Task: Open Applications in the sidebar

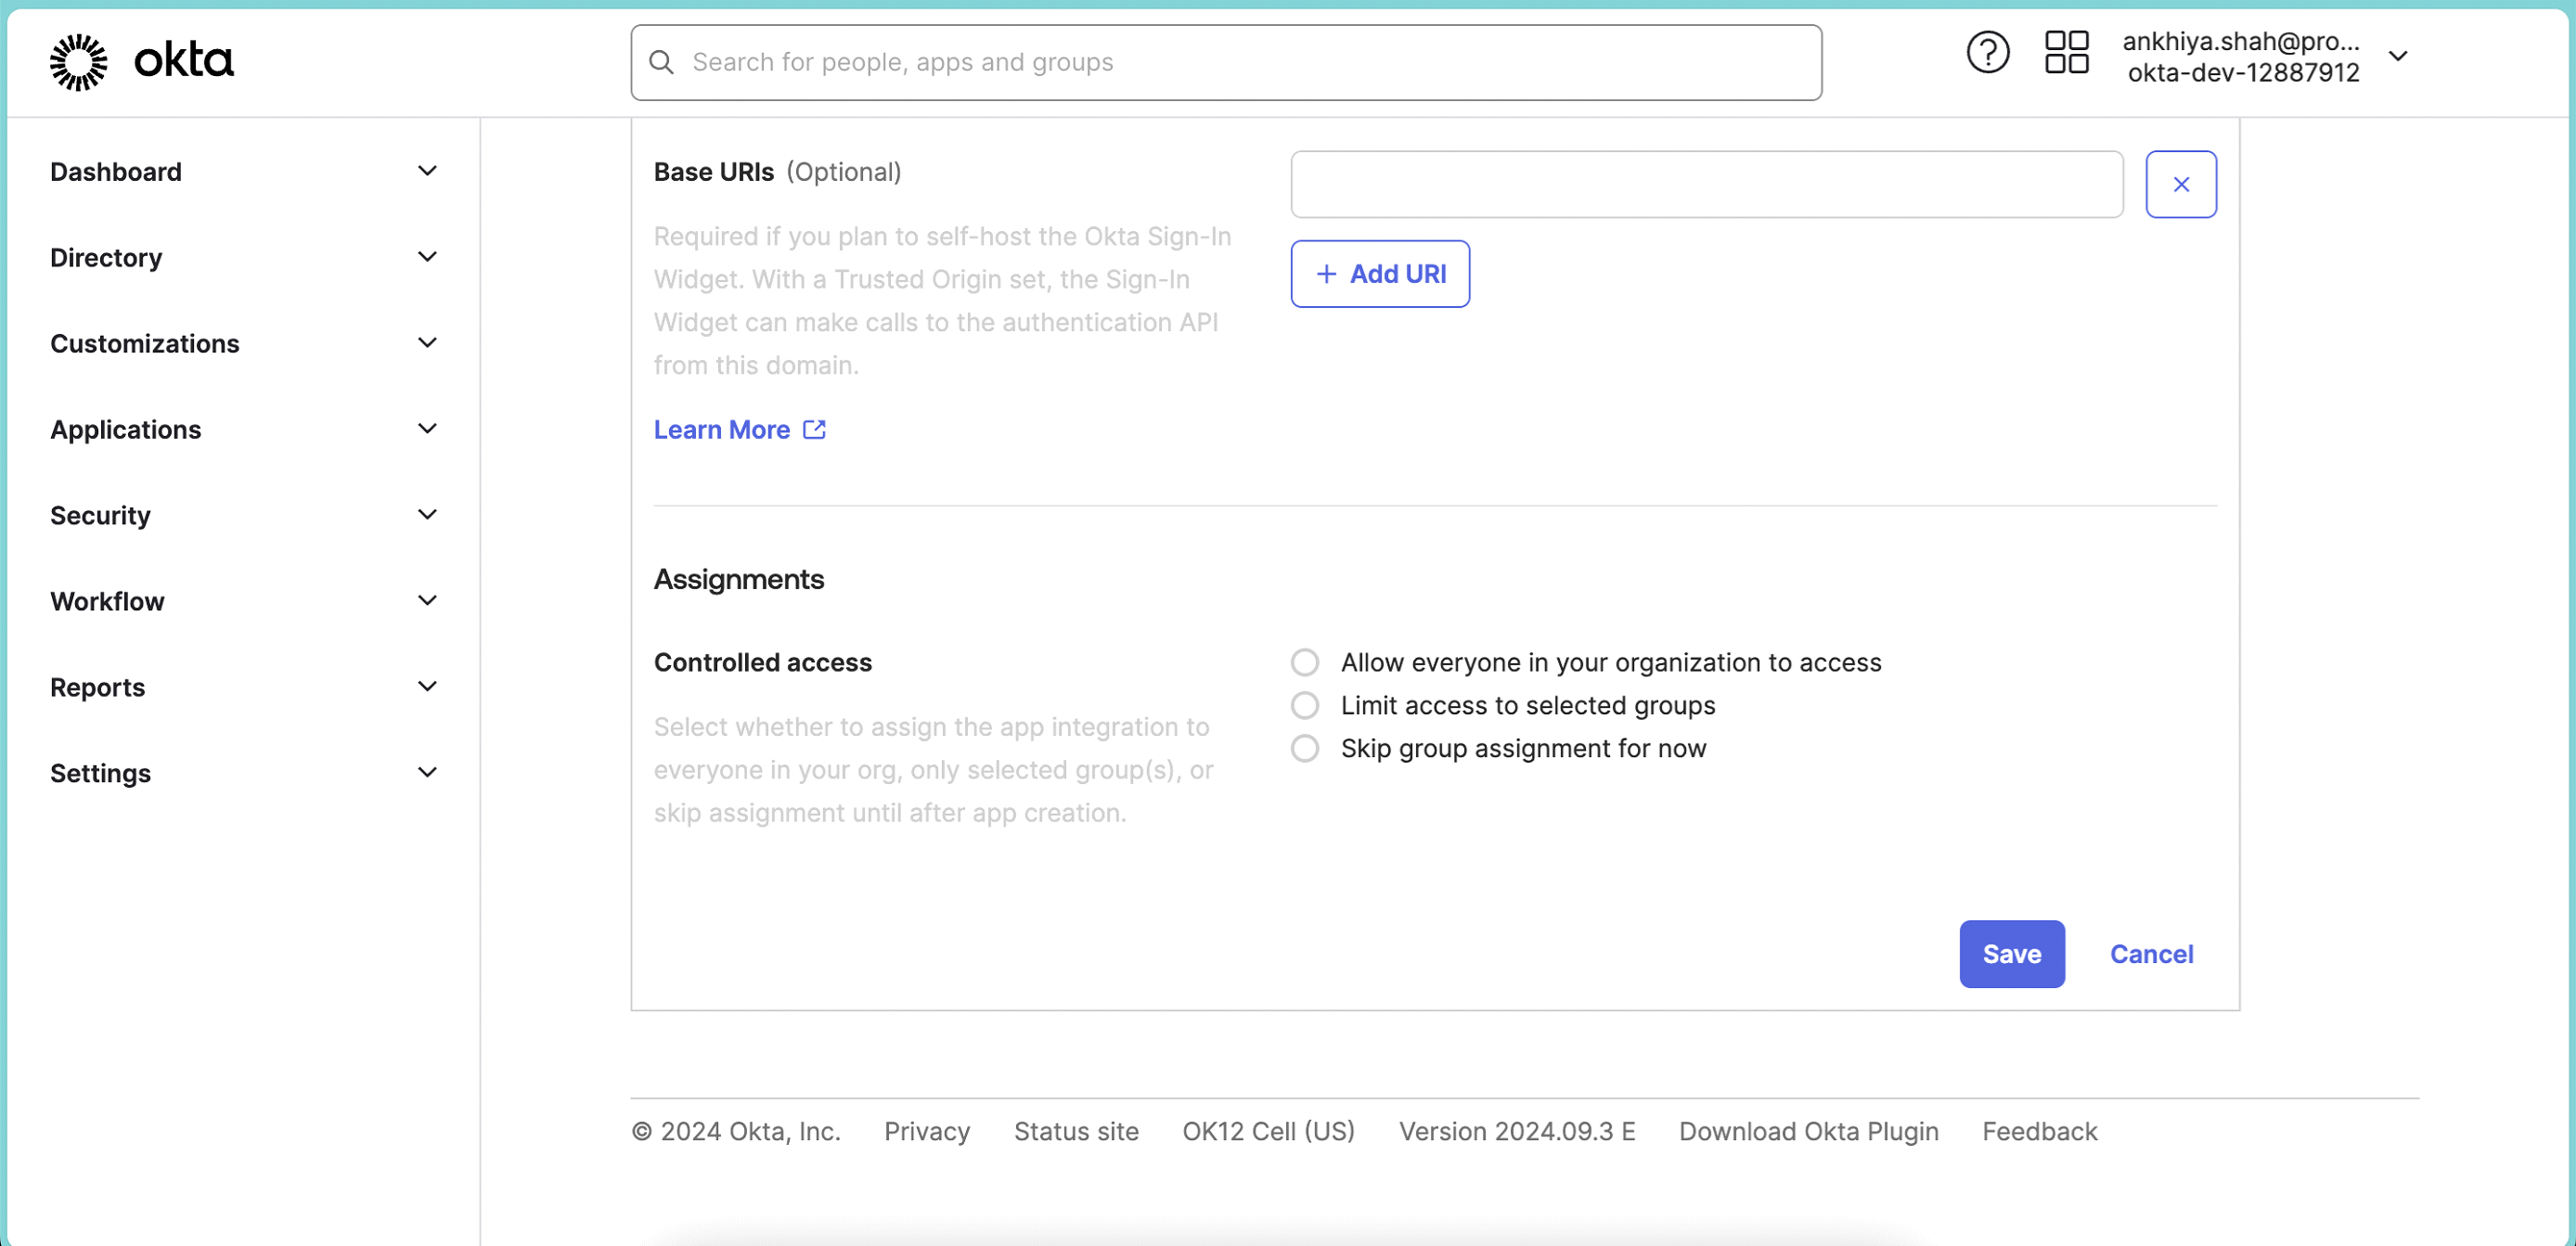Action: (x=126, y=429)
